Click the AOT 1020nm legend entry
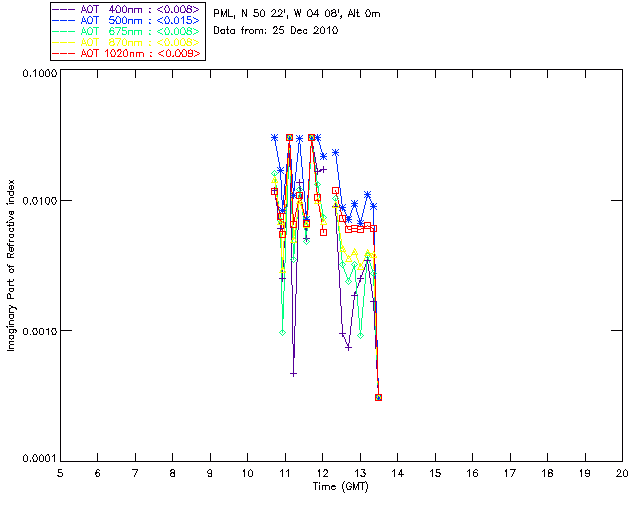The height and width of the screenshot is (512, 640). tap(128, 53)
